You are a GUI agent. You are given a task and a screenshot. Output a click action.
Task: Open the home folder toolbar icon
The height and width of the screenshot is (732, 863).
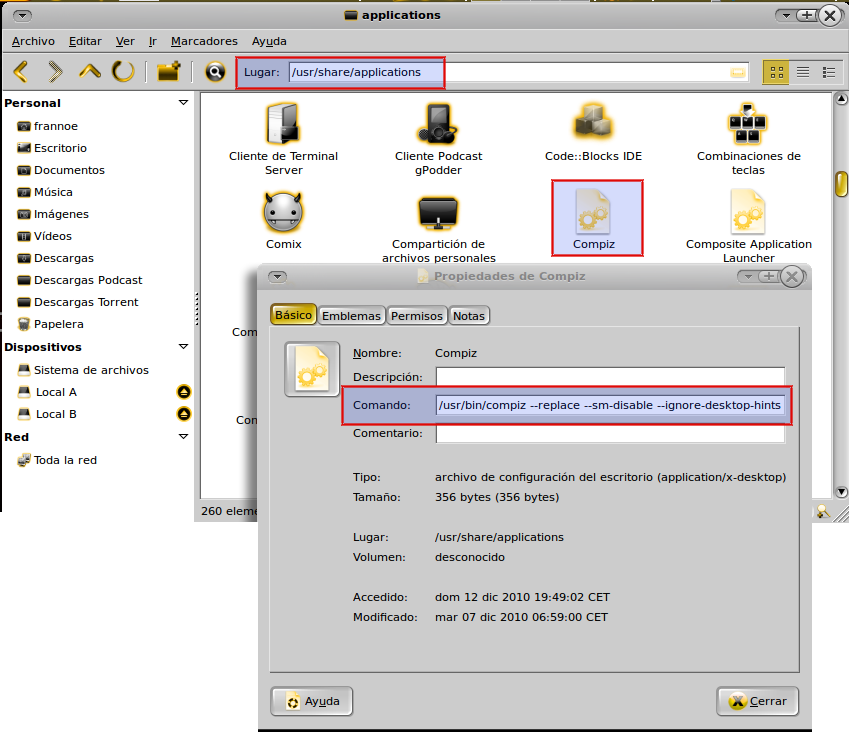click(168, 72)
